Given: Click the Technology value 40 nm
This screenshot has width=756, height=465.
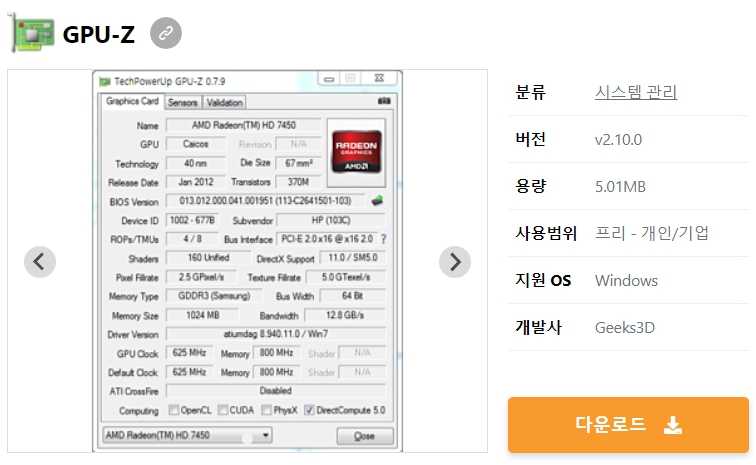Looking at the screenshot, I should [x=196, y=164].
